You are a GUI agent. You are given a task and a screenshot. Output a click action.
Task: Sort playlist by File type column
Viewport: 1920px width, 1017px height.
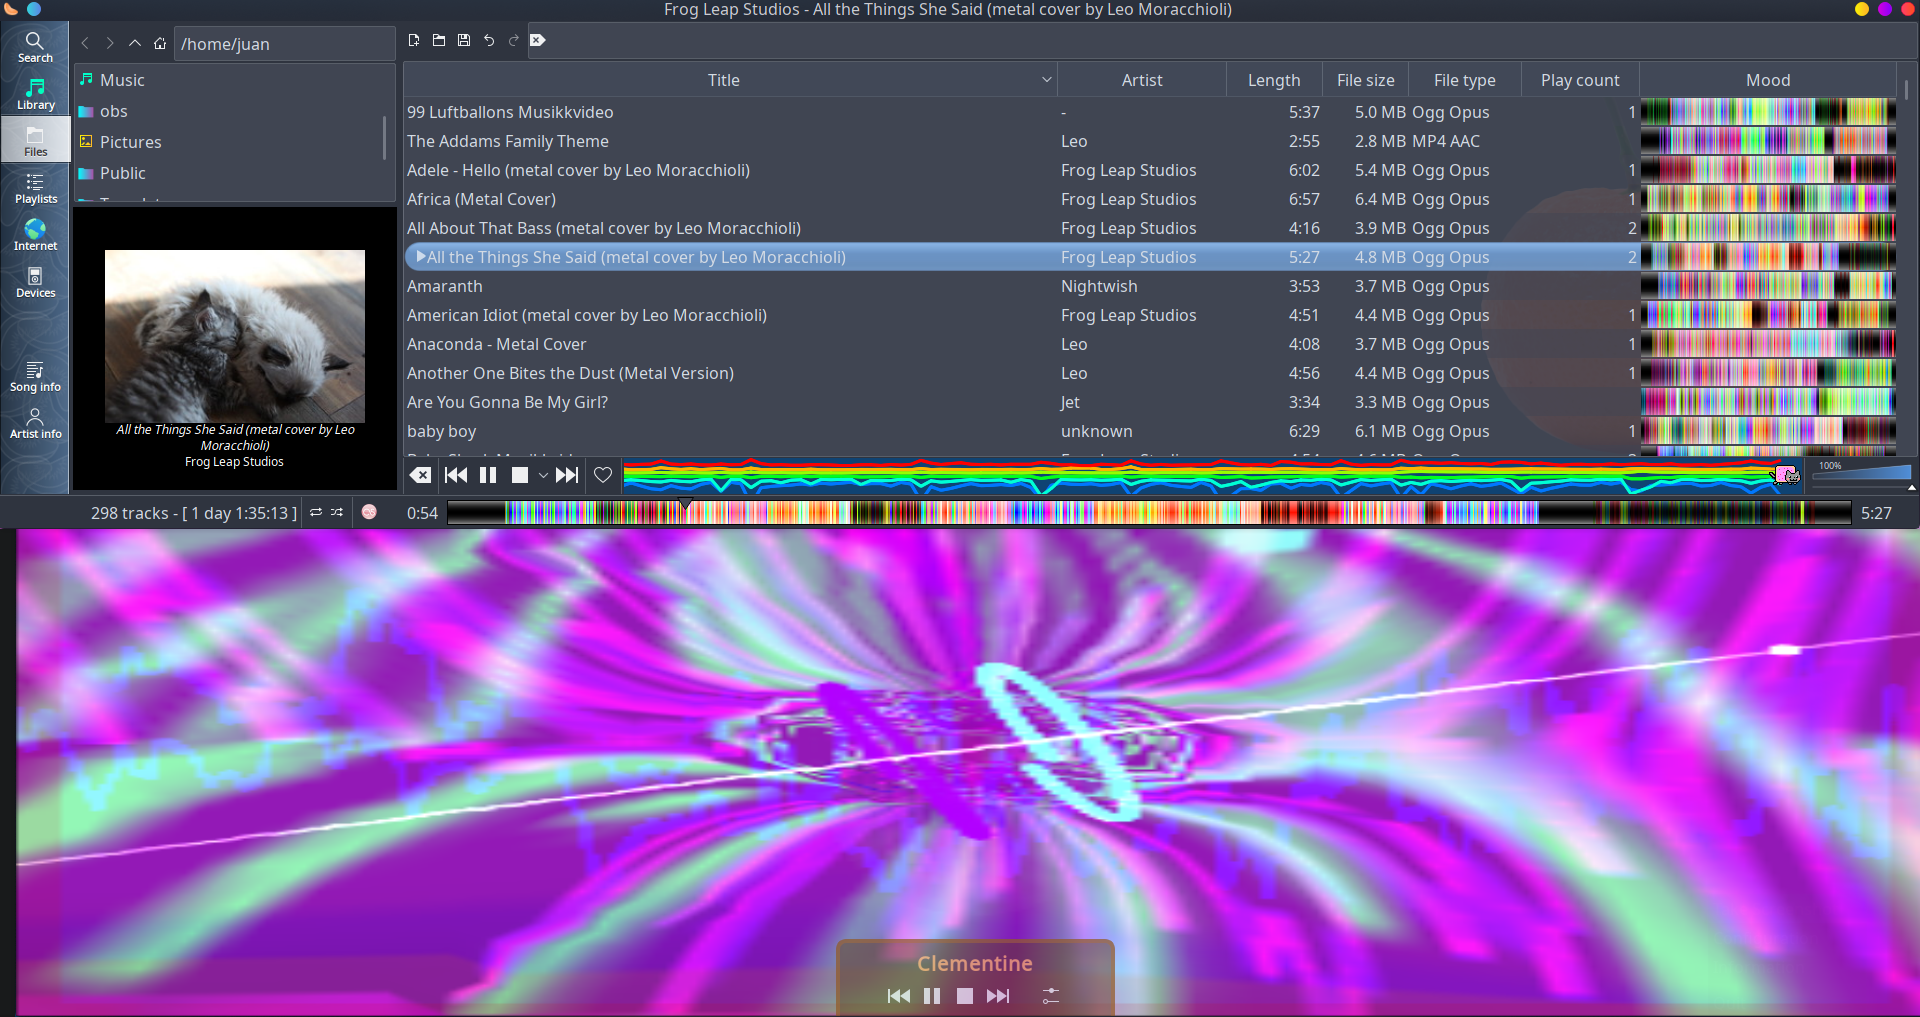coord(1464,80)
